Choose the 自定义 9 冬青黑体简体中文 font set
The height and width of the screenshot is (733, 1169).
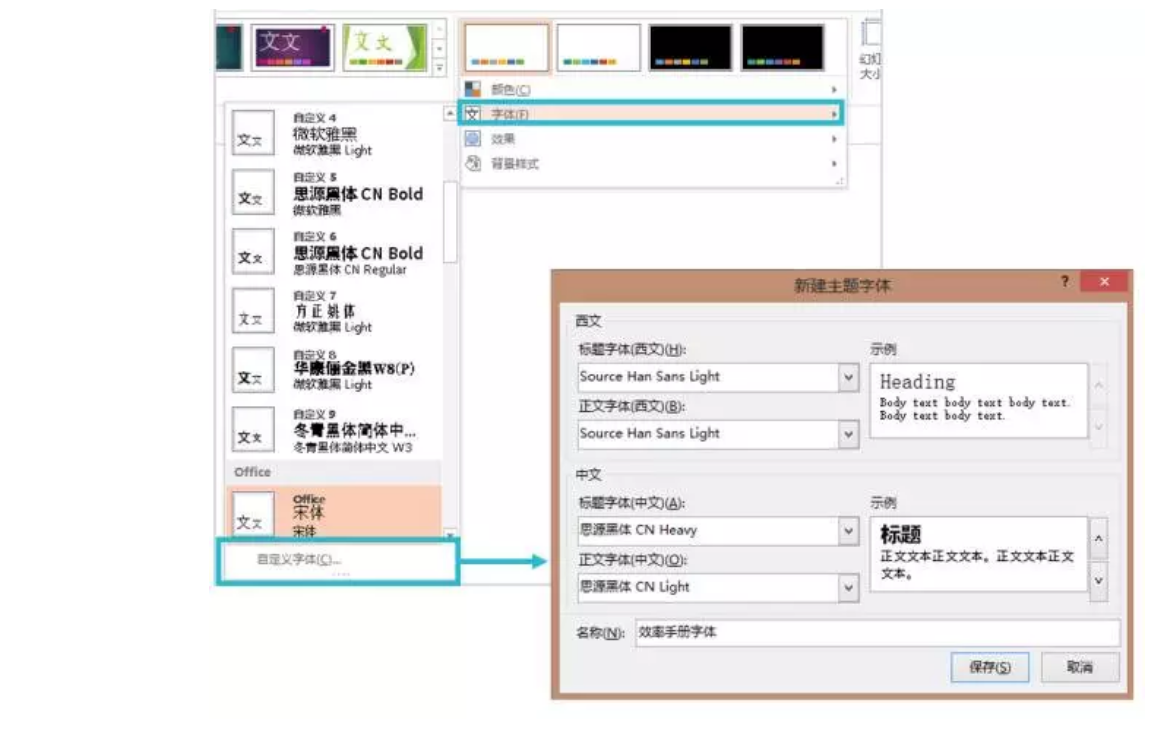334,430
